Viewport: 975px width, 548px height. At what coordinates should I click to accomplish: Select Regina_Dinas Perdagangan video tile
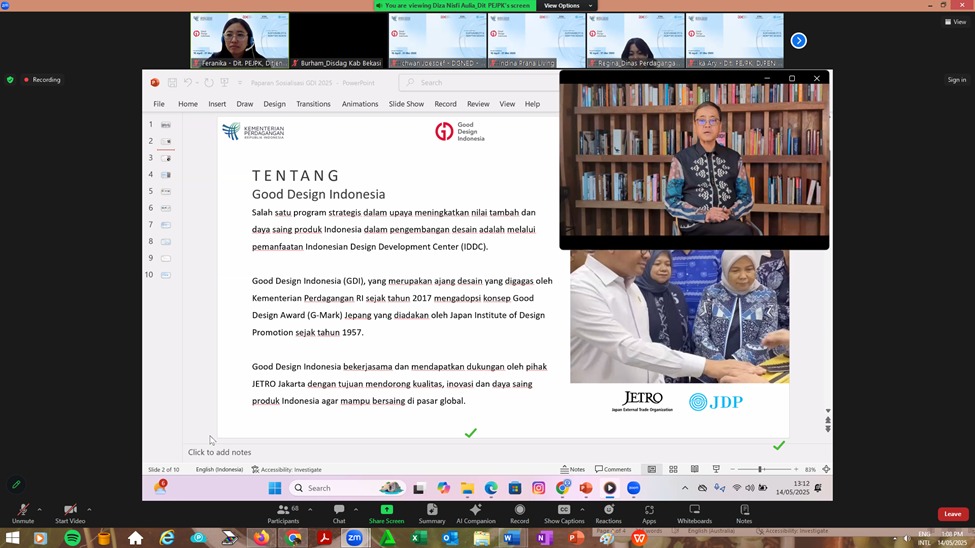click(x=635, y=40)
